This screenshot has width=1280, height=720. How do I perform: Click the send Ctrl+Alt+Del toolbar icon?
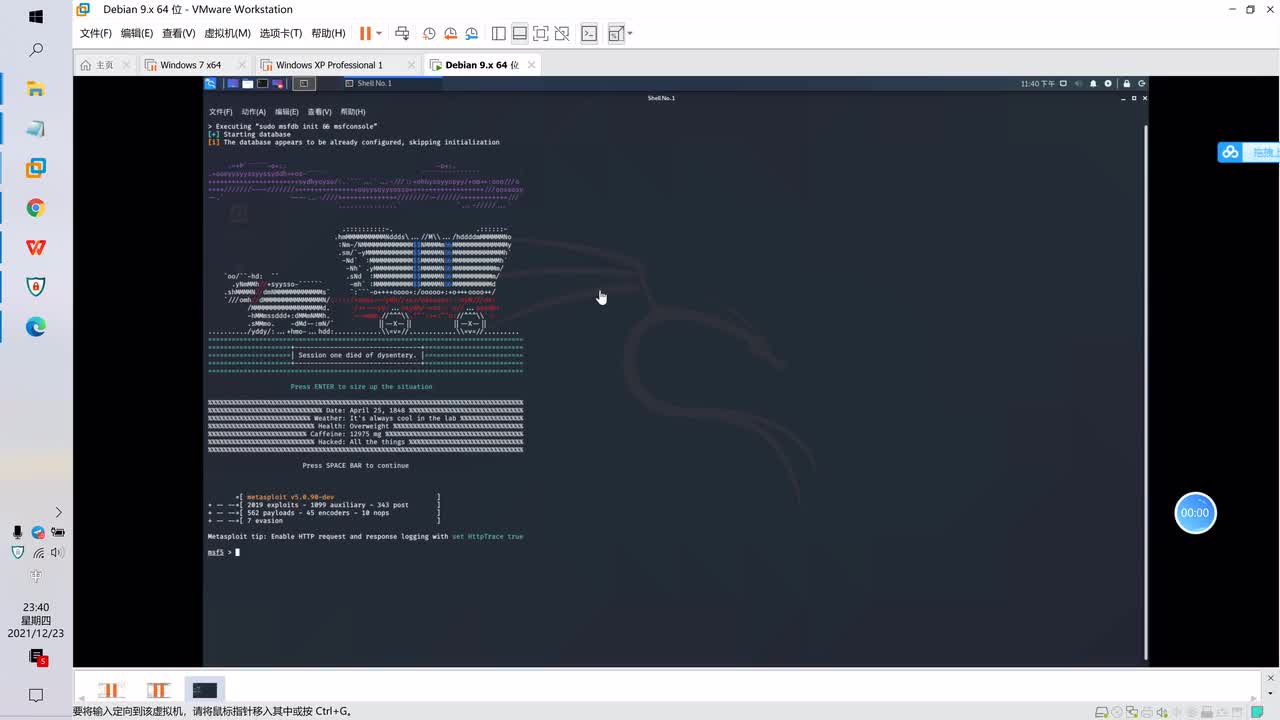(x=402, y=33)
